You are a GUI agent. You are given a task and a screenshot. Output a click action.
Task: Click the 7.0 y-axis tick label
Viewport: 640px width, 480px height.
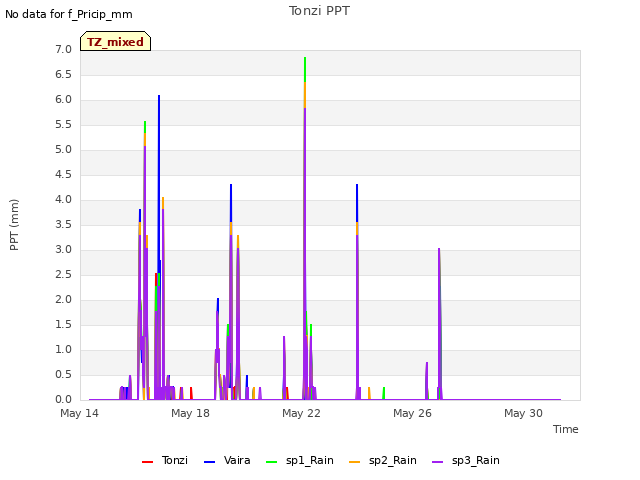tap(63, 49)
